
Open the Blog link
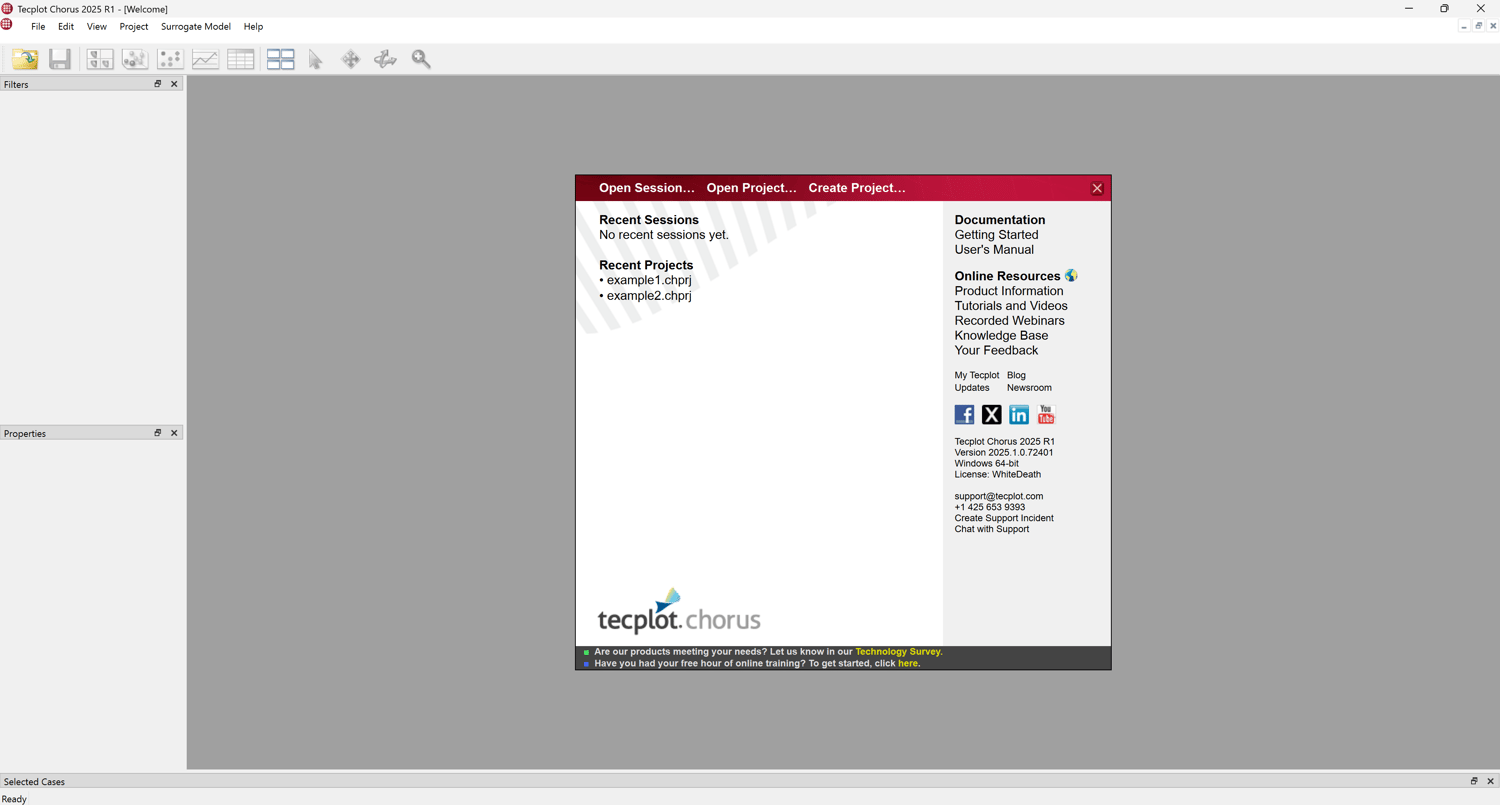point(1016,376)
